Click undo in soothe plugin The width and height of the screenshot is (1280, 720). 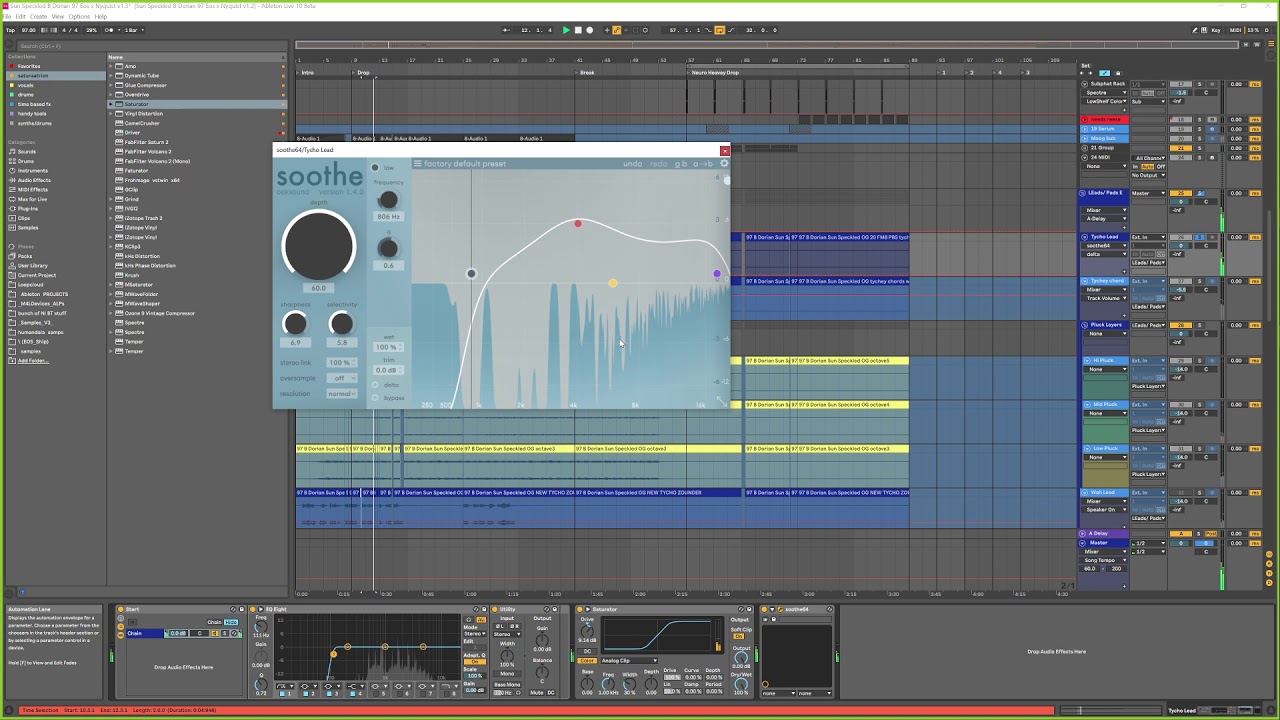[x=633, y=164]
